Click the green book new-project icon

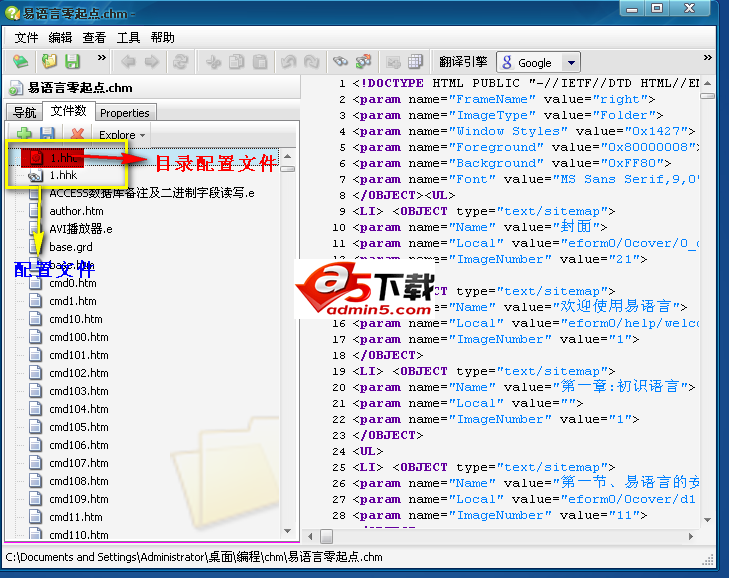coord(21,61)
